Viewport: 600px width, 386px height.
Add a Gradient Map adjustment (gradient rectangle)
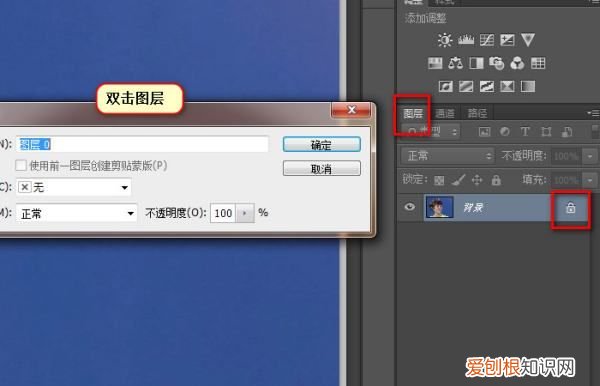tap(528, 86)
